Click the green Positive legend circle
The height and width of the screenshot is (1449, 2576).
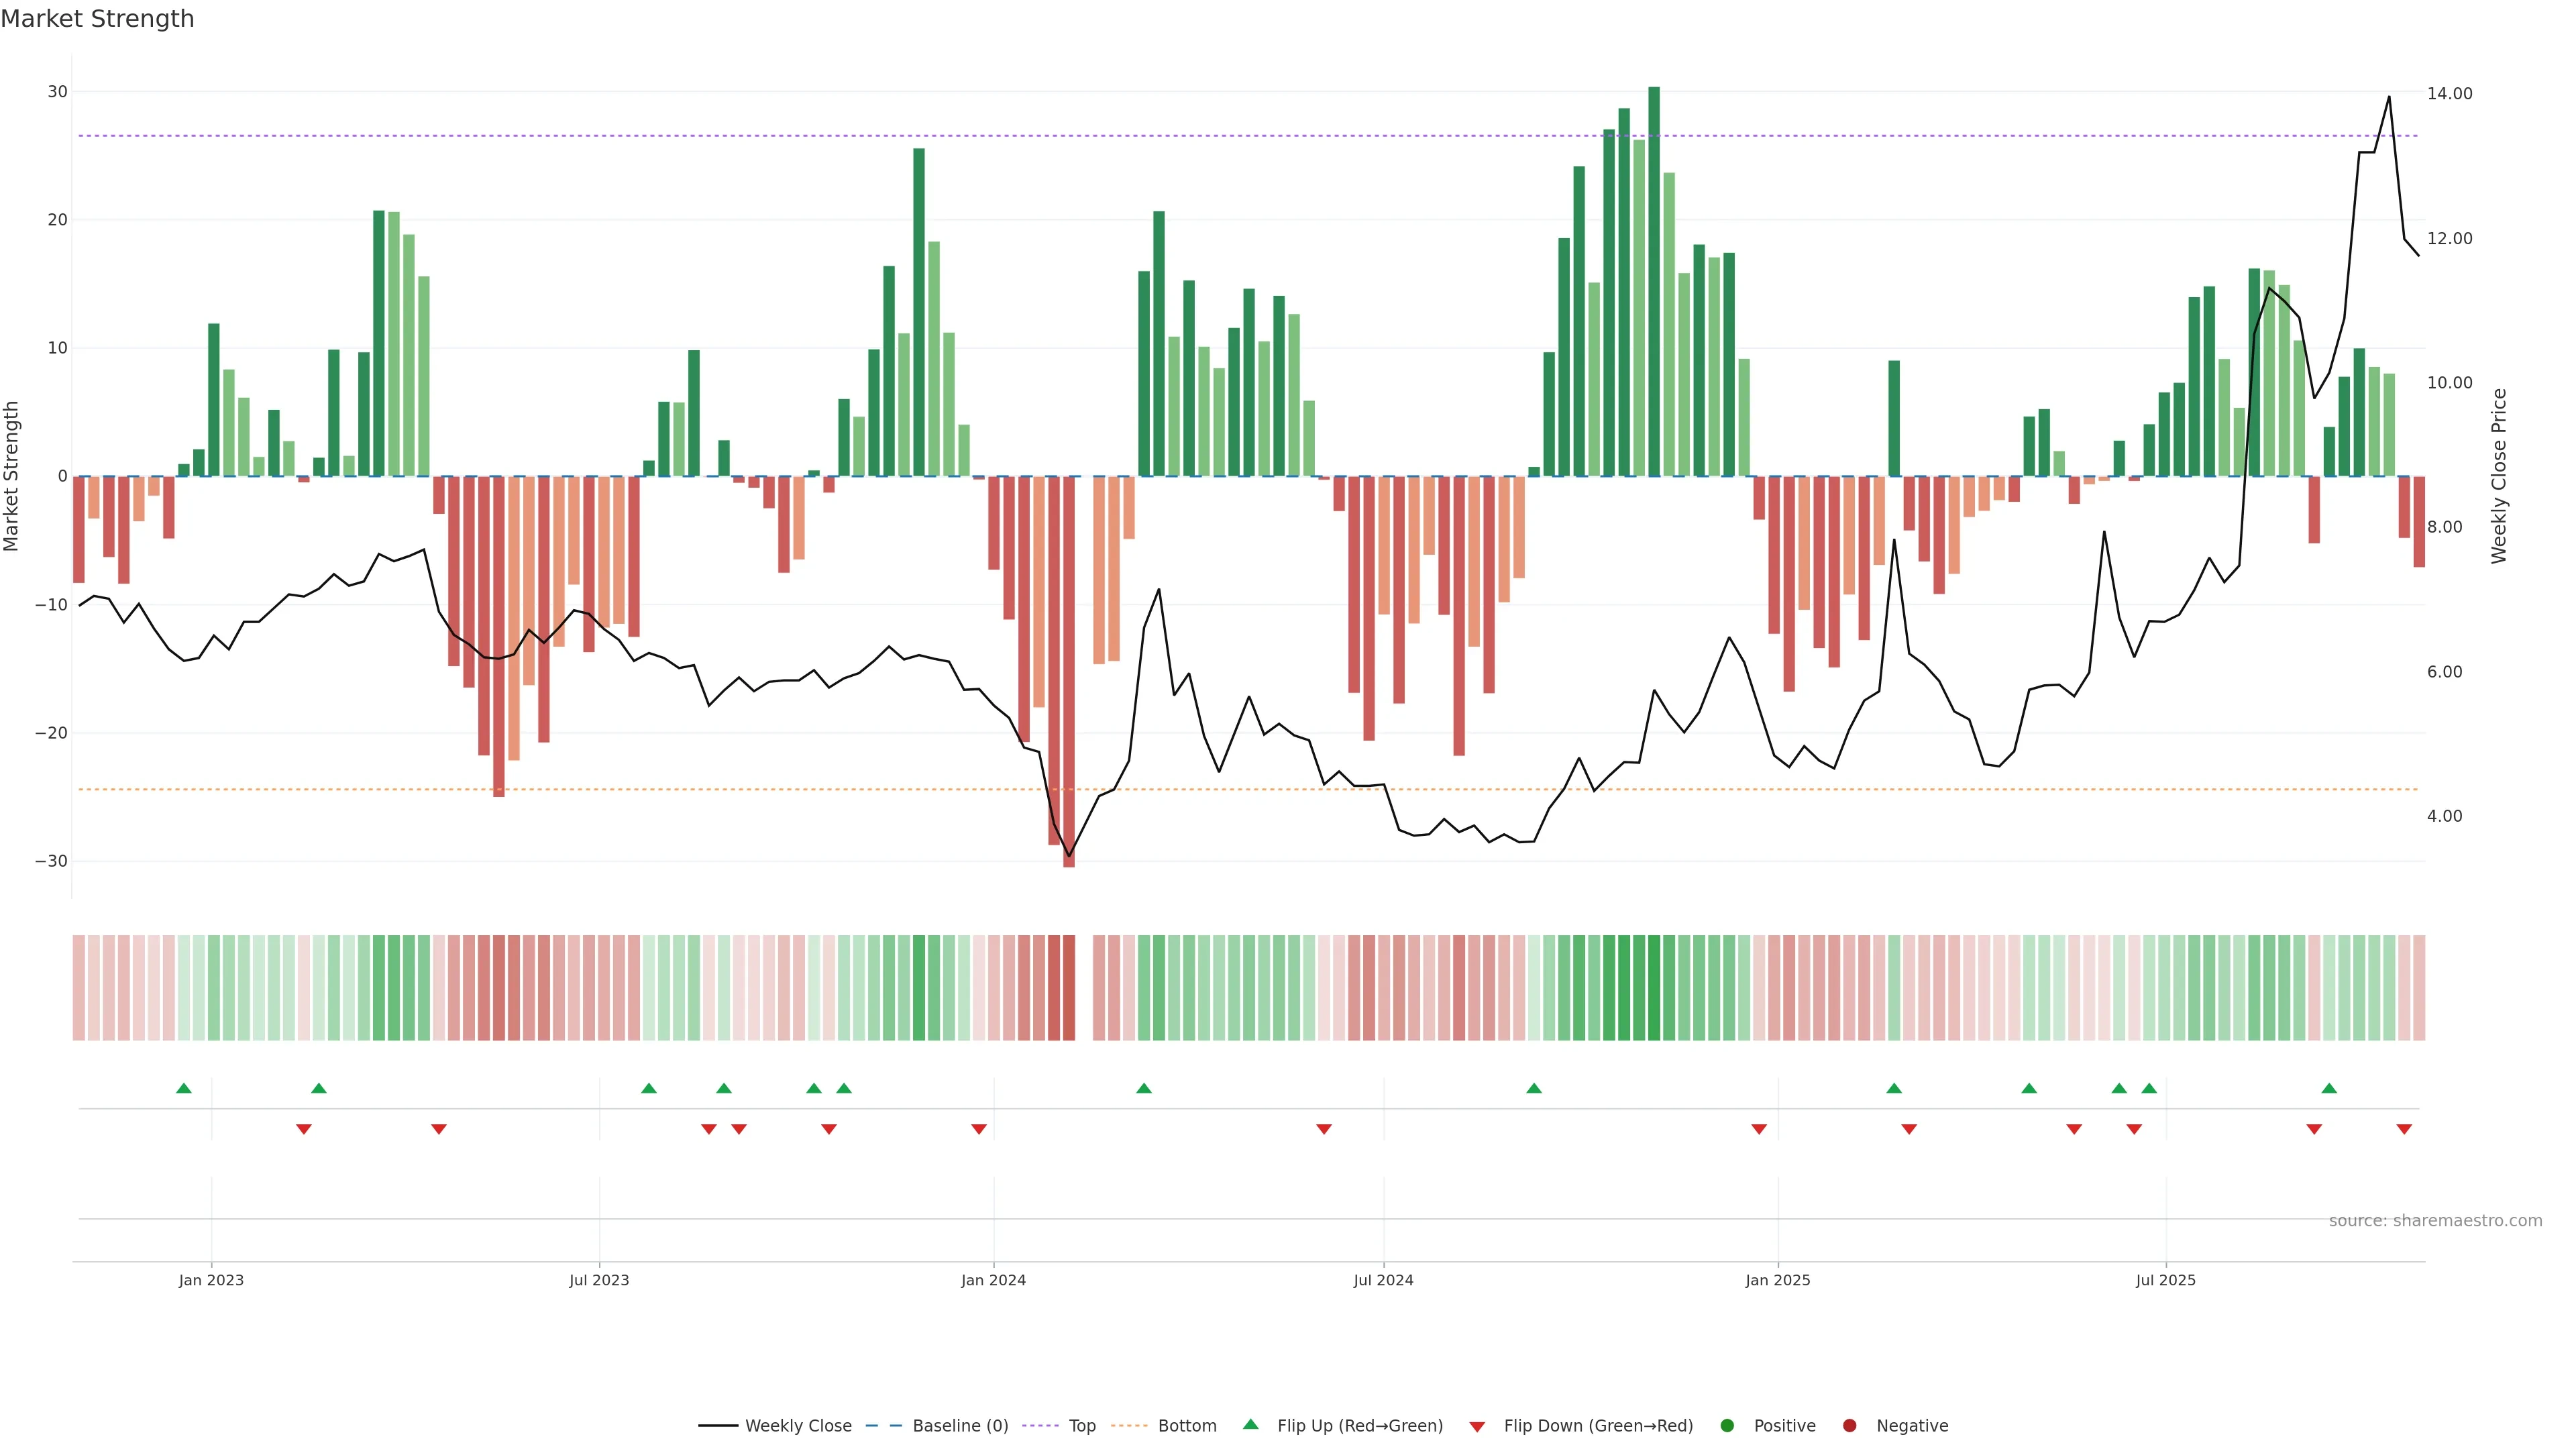point(1727,1426)
